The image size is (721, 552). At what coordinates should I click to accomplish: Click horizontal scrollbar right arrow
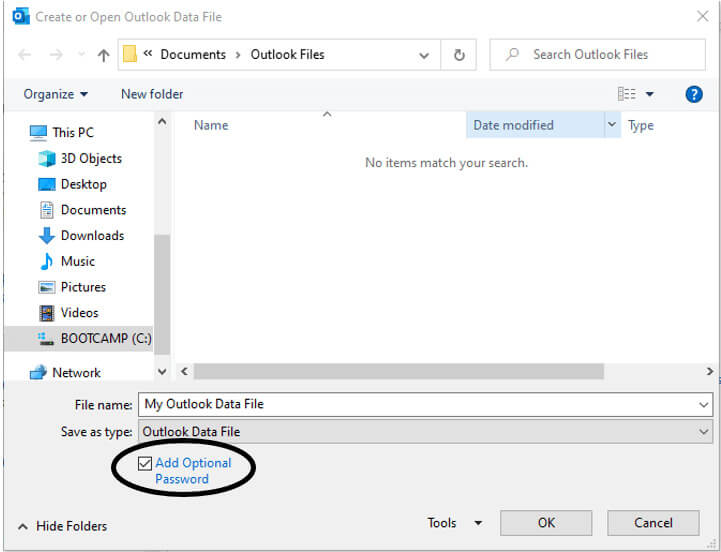coord(710,371)
